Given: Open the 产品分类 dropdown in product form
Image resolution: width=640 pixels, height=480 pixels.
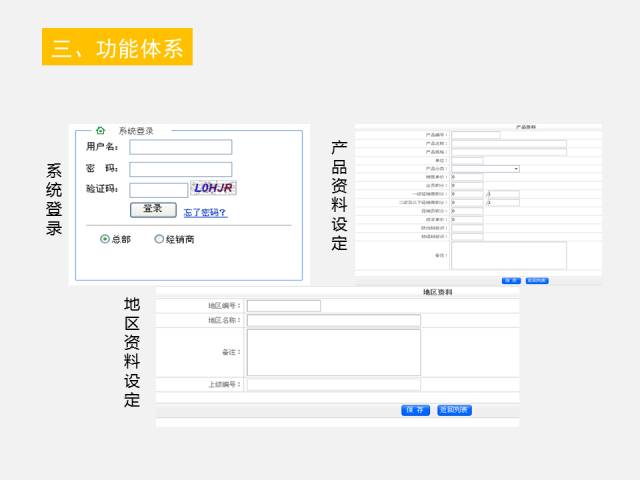Looking at the screenshot, I should coord(485,168).
